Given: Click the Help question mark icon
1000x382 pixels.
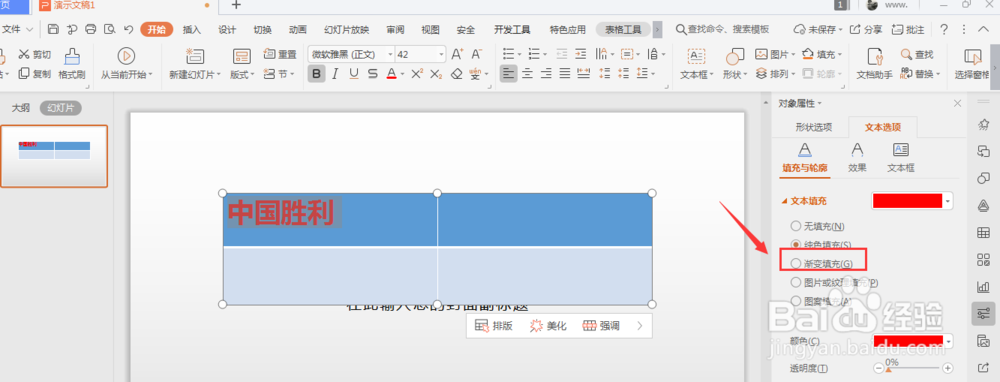Looking at the screenshot, I should (x=945, y=29).
